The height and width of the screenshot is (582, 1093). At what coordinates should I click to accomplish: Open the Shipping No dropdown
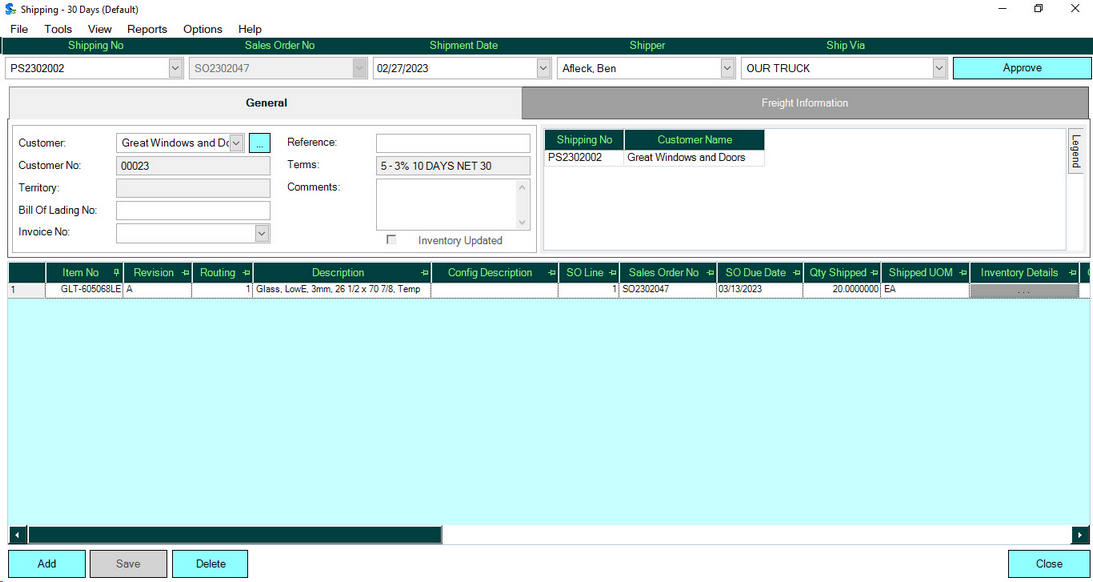[175, 68]
